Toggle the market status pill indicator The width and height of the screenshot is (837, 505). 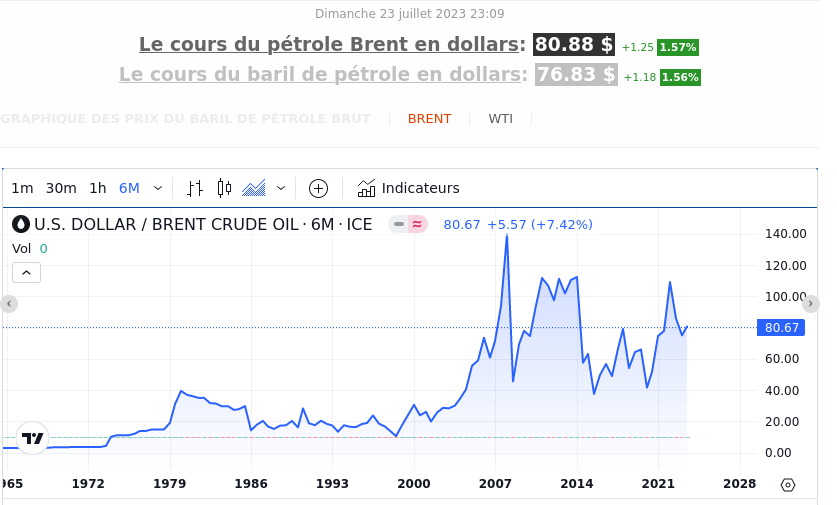(x=410, y=225)
